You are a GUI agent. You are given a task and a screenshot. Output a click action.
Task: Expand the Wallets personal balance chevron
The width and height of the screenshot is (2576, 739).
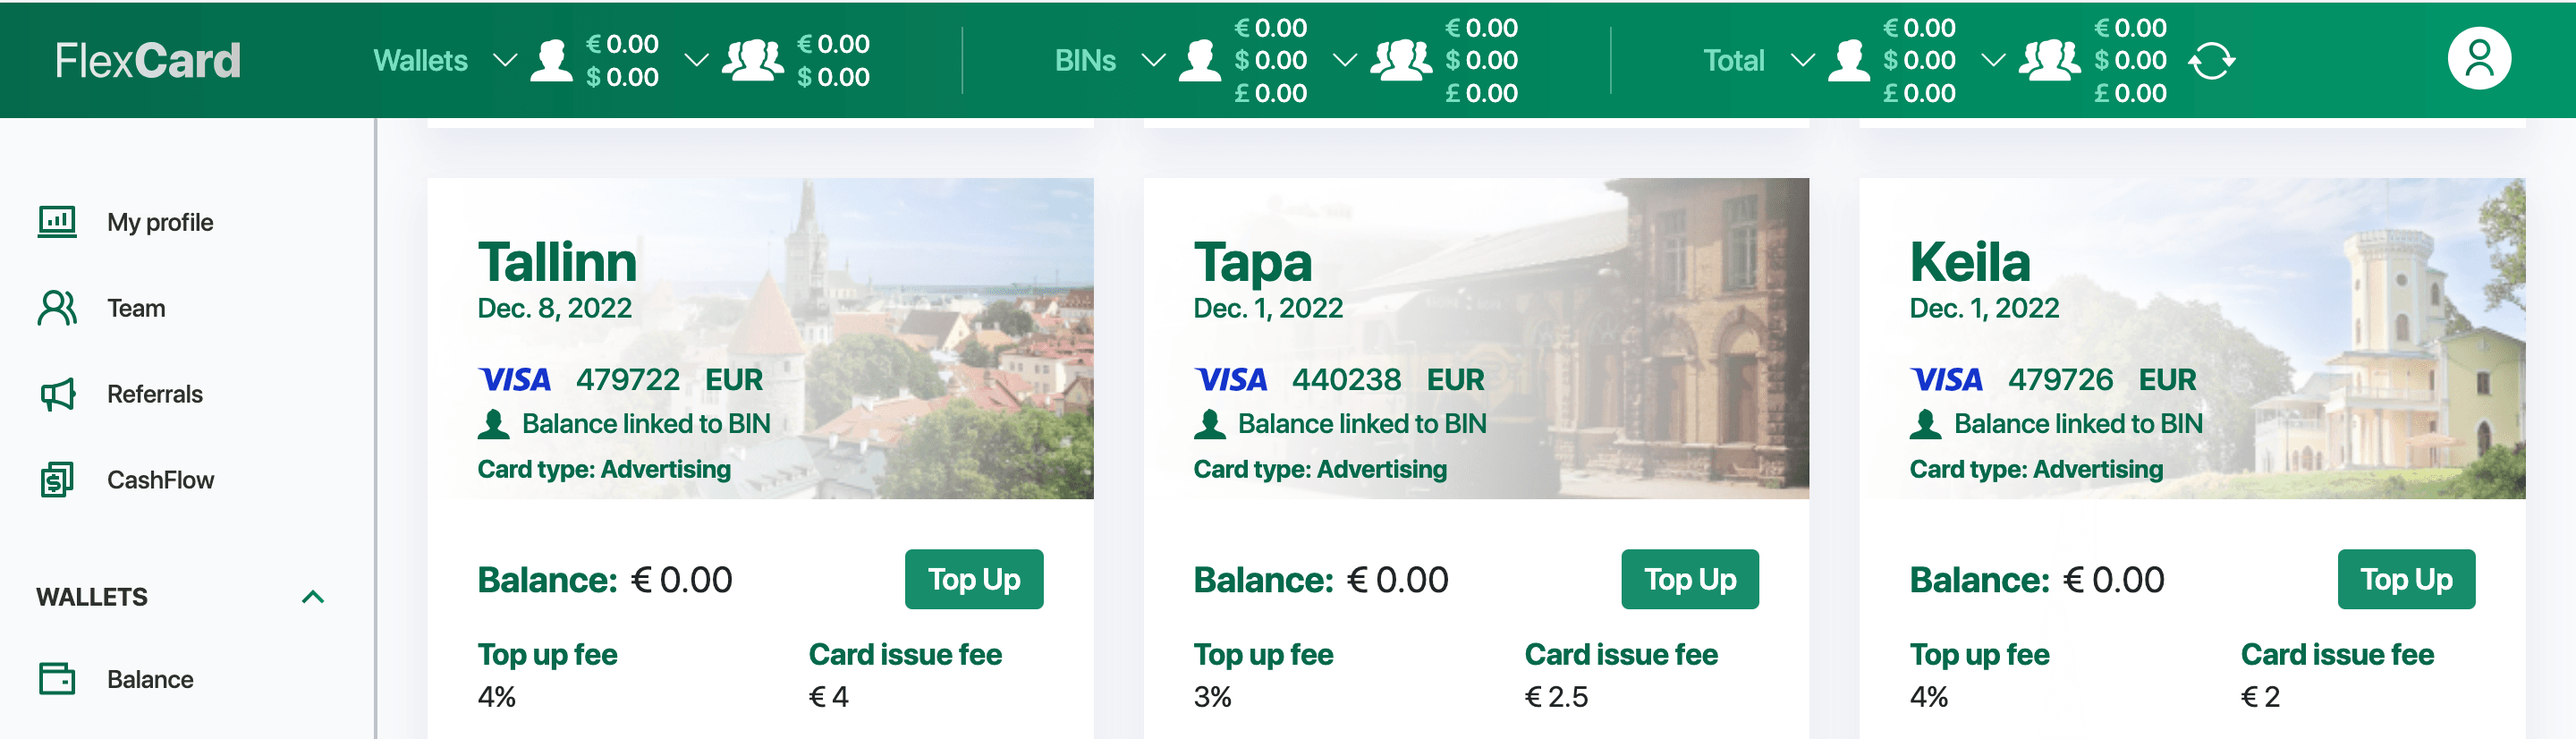tap(505, 60)
